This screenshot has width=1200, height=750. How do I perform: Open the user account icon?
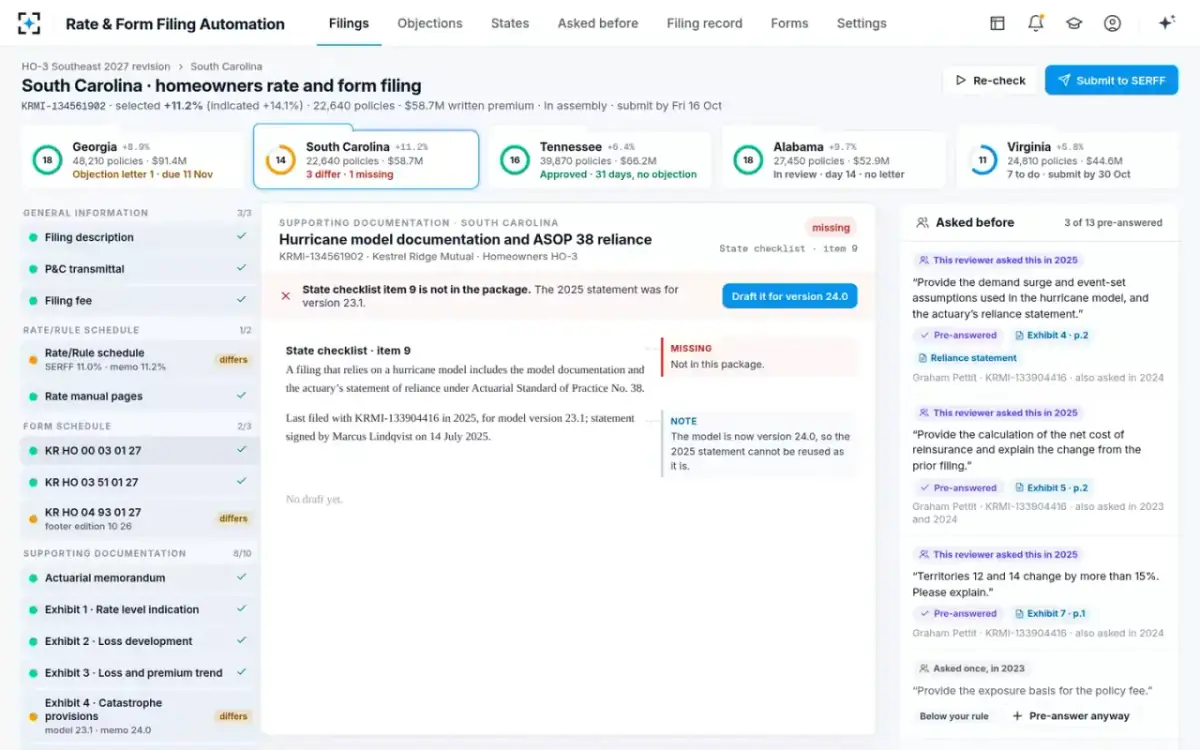click(1112, 23)
